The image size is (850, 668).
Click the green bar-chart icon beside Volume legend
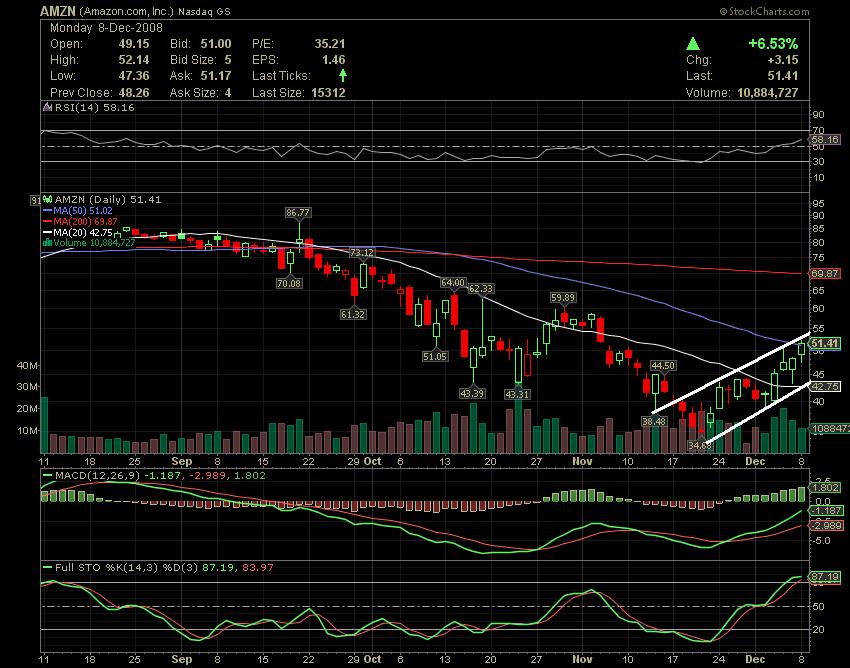pyautogui.click(x=47, y=243)
